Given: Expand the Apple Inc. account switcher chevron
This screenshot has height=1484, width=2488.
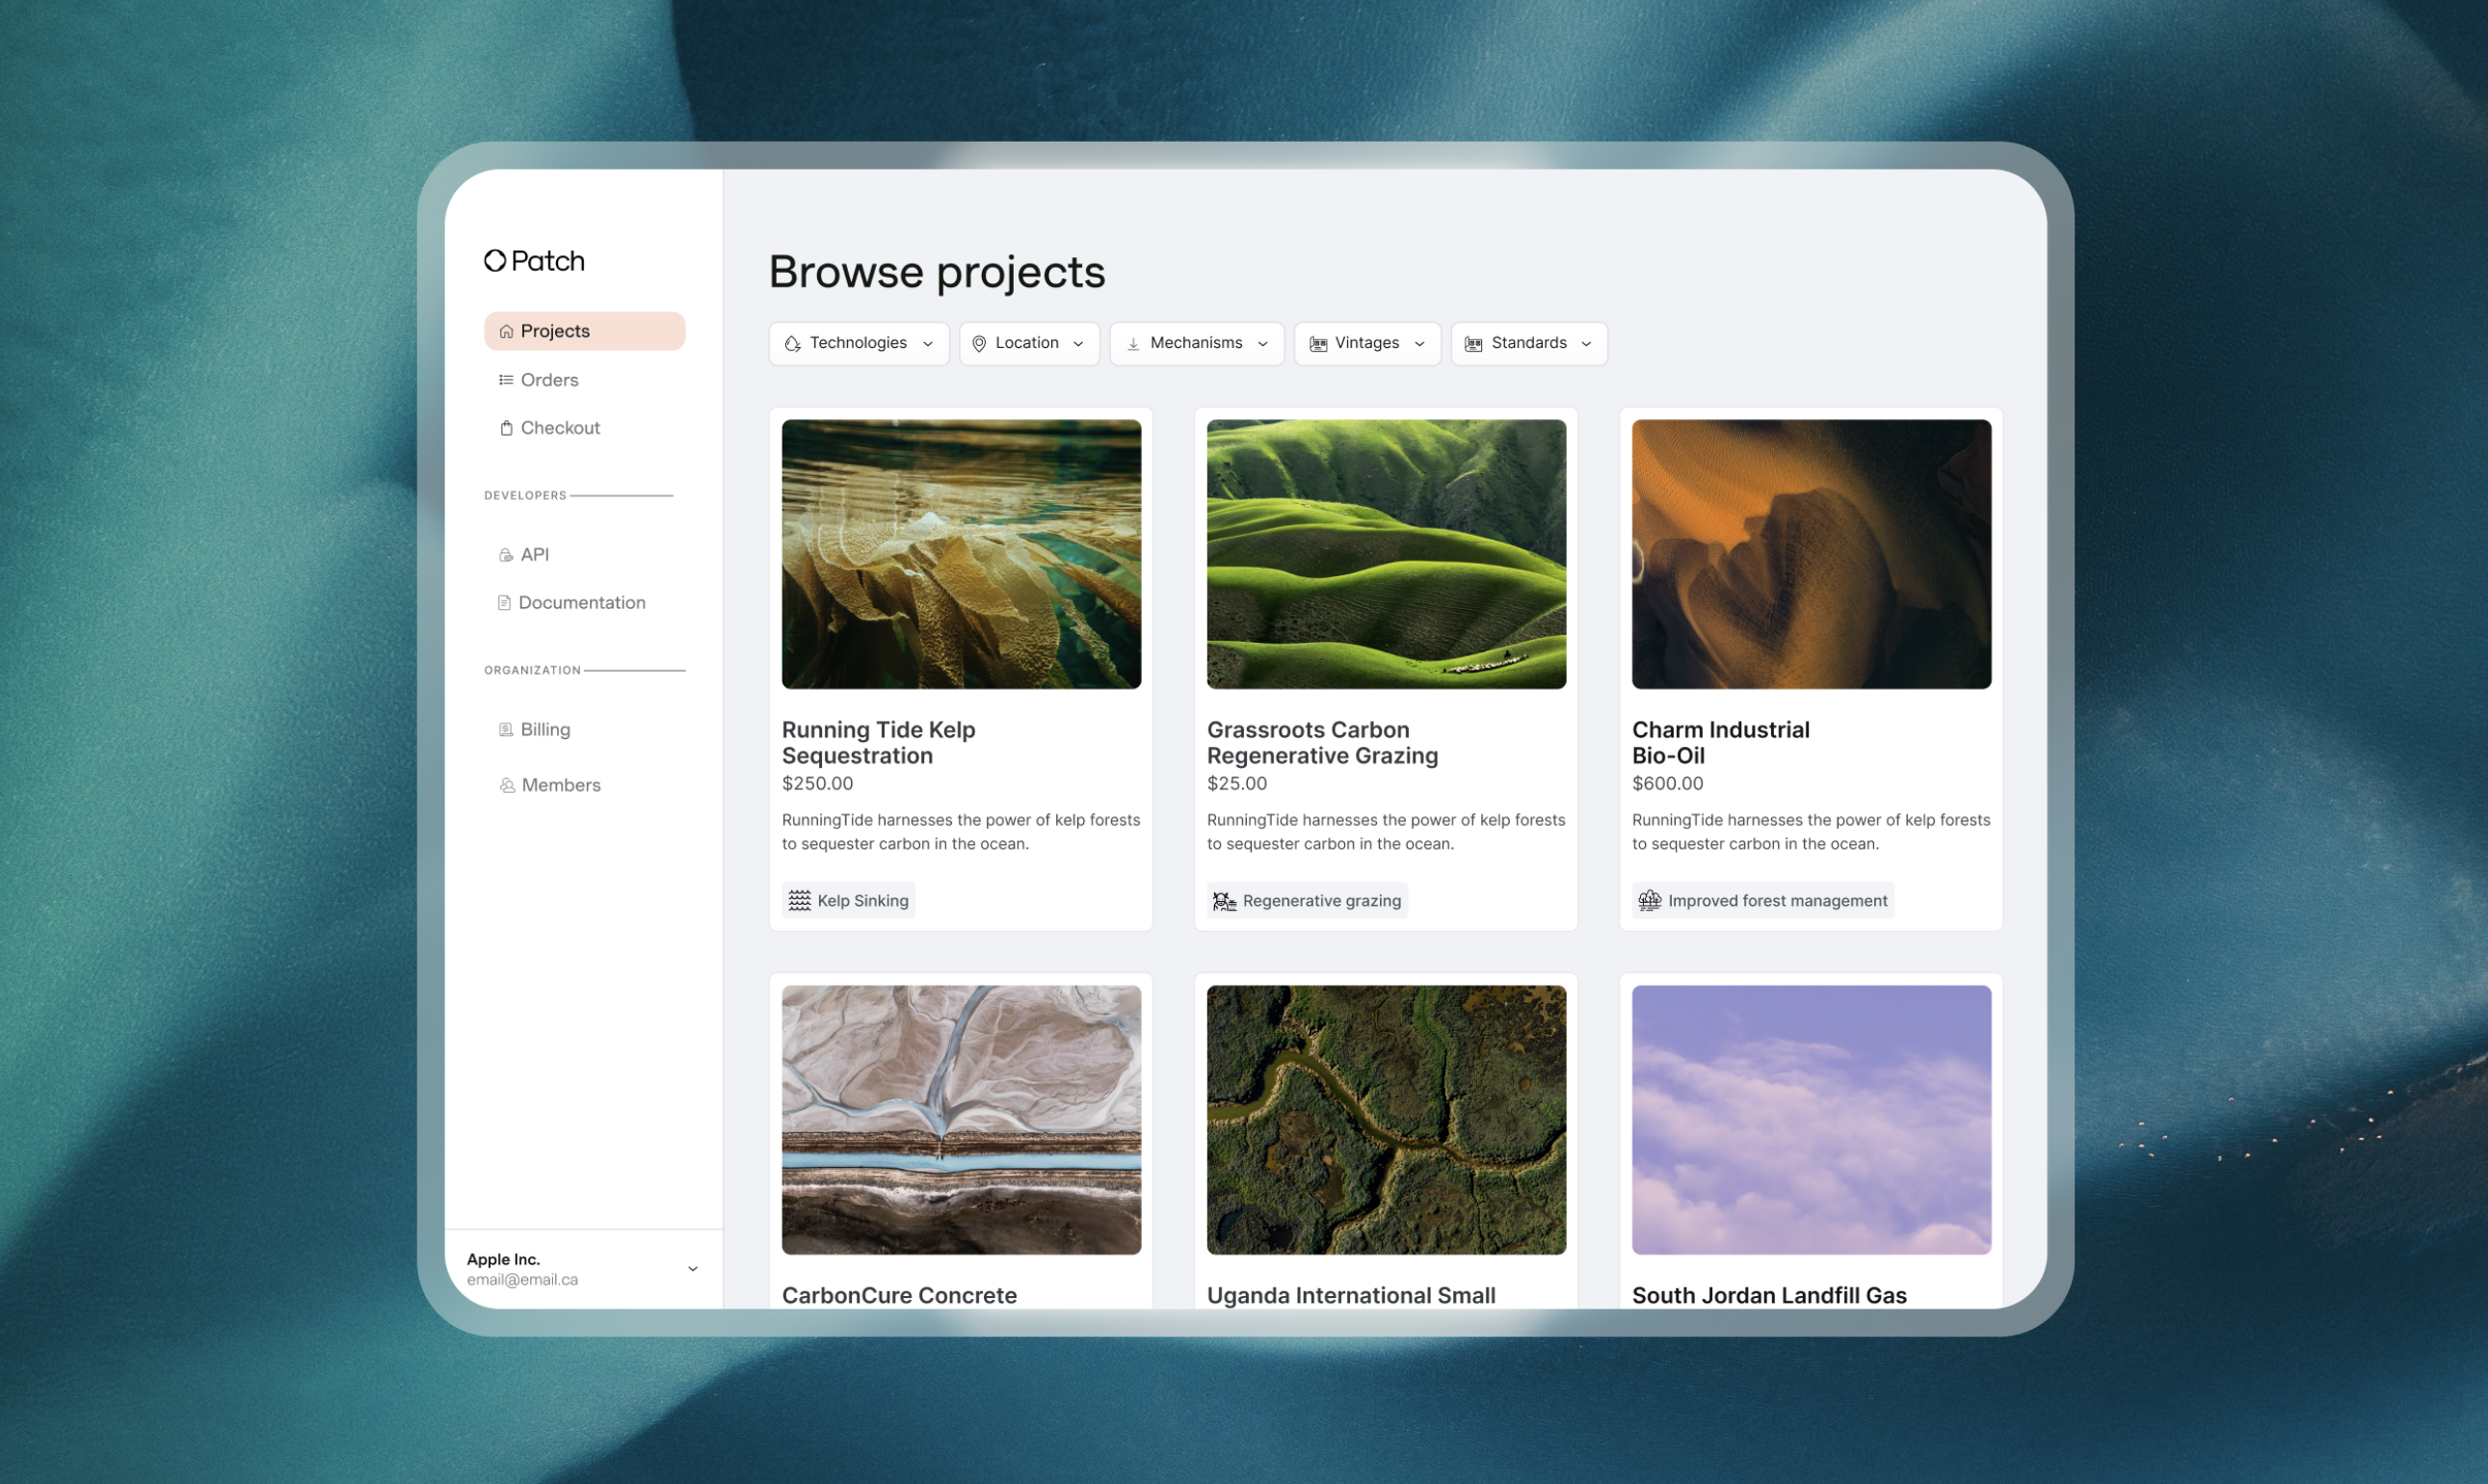Looking at the screenshot, I should (x=692, y=1269).
